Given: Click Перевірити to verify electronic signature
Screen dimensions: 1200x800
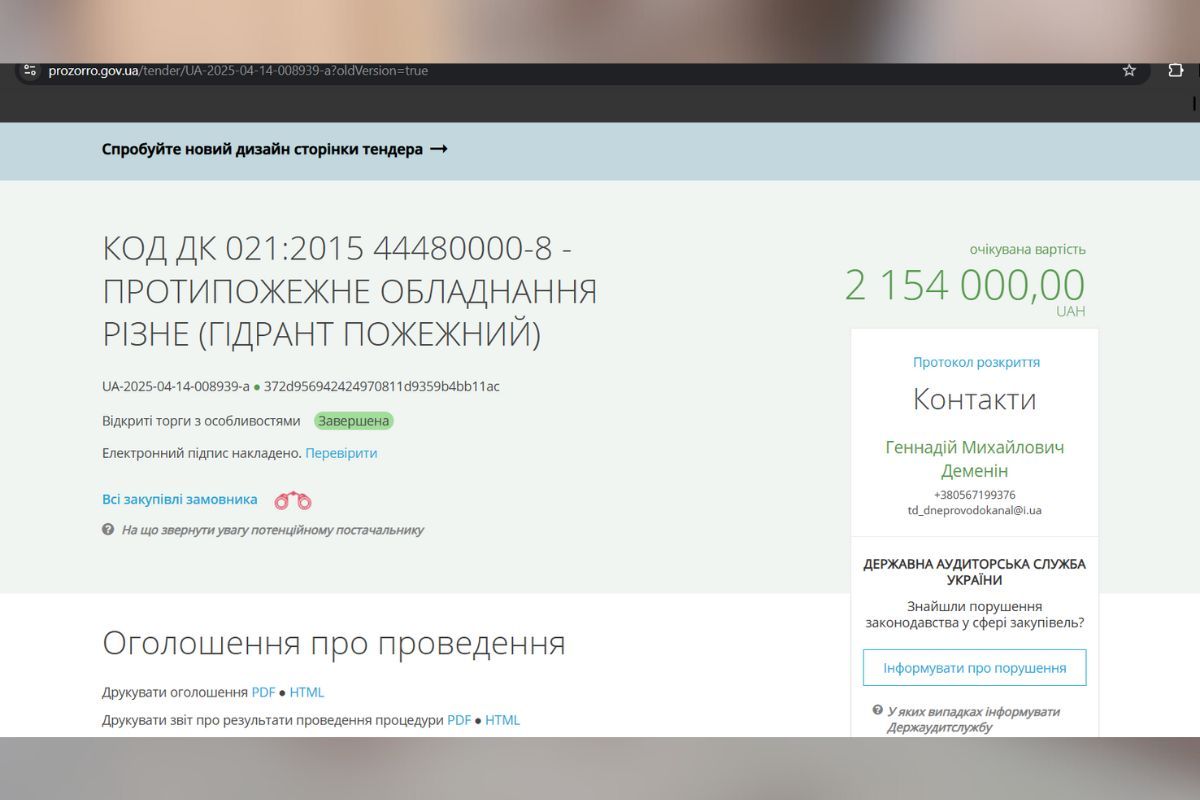Looking at the screenshot, I should 340,453.
